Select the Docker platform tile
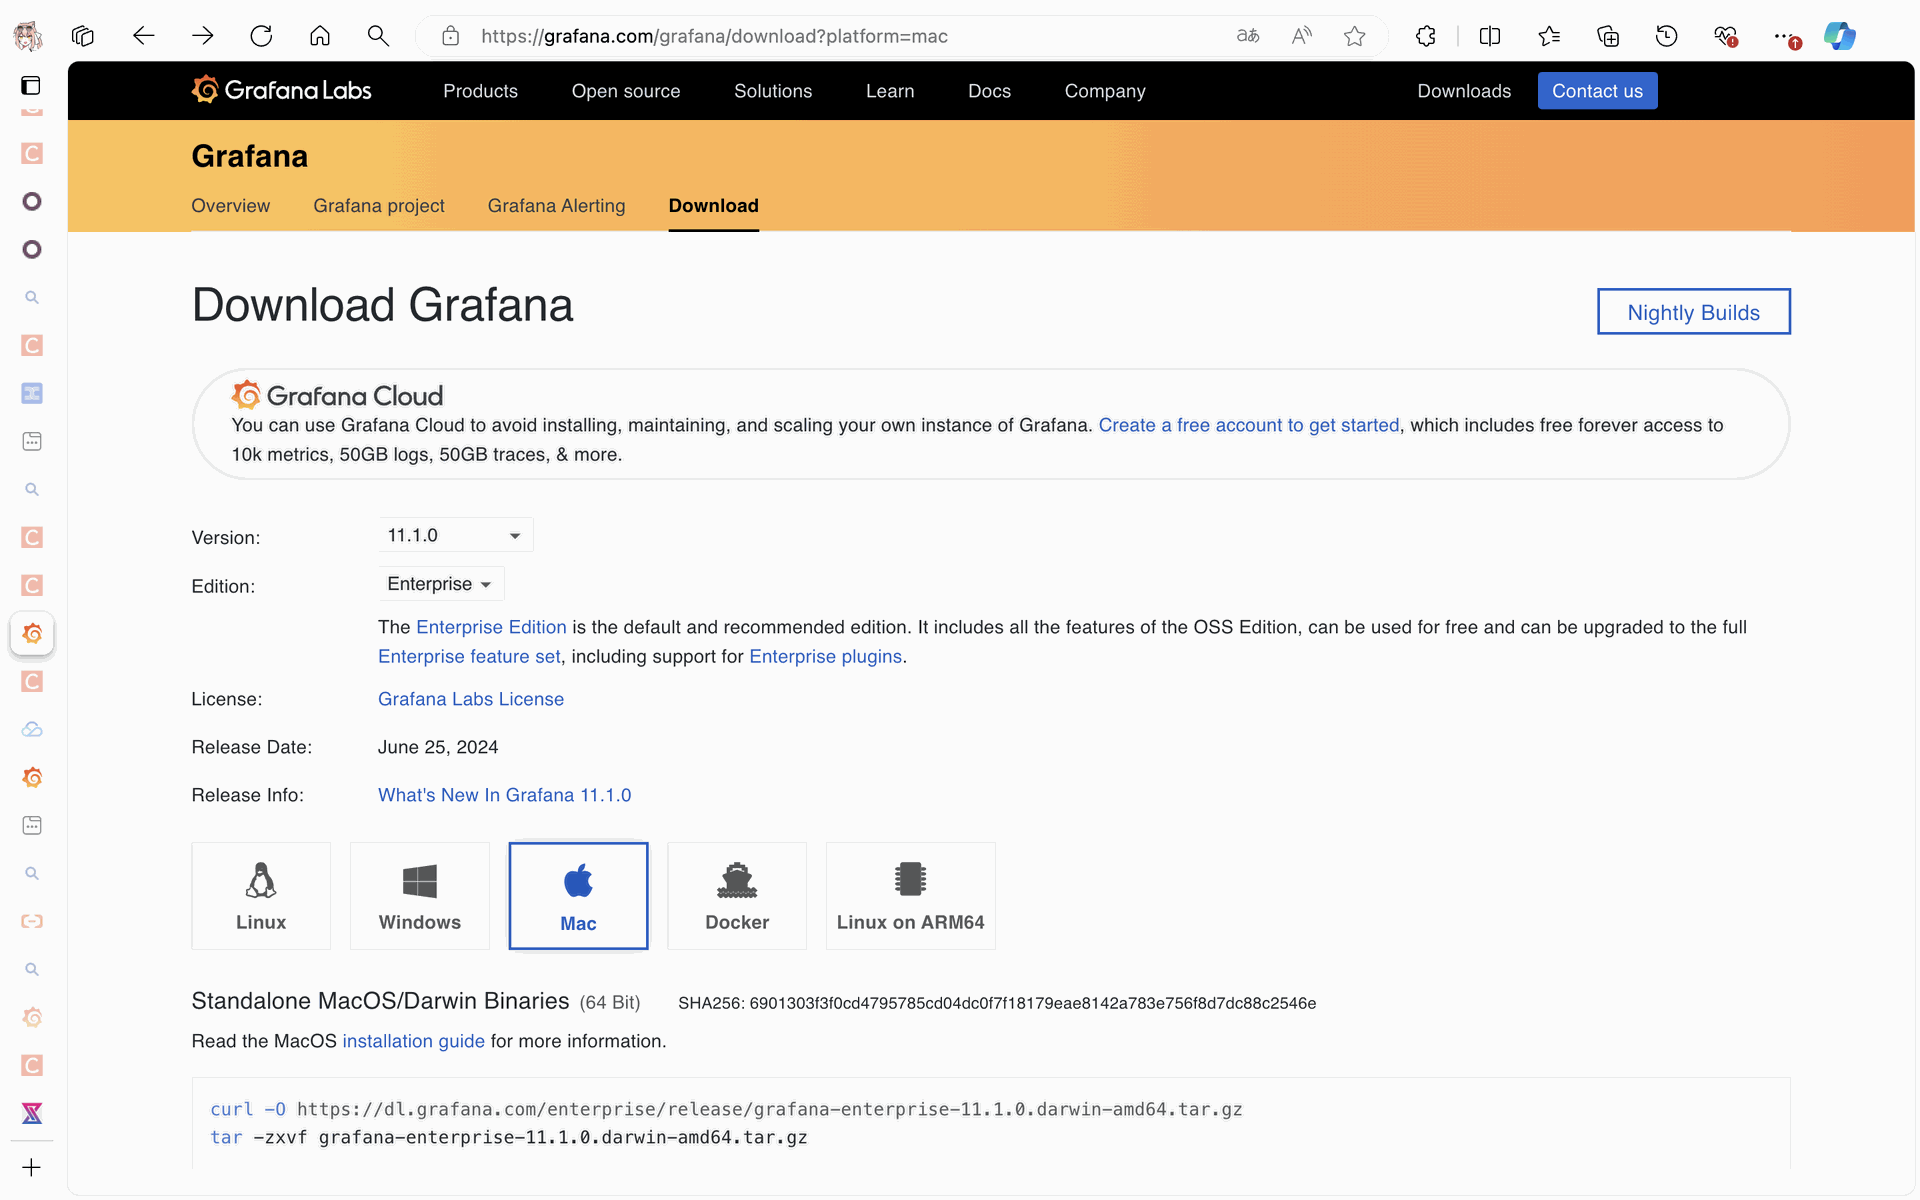This screenshot has width=1920, height=1200. tap(737, 896)
